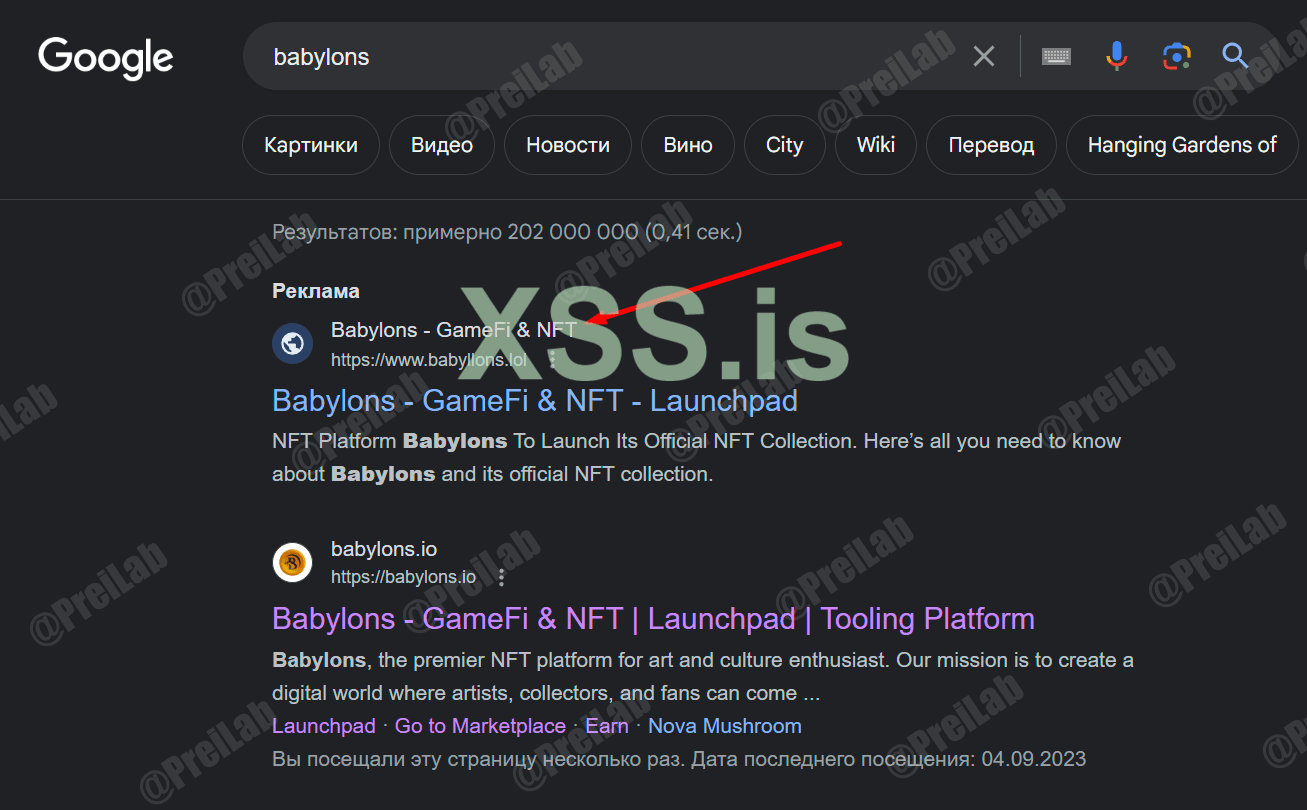Clear the search query with X

tap(984, 57)
